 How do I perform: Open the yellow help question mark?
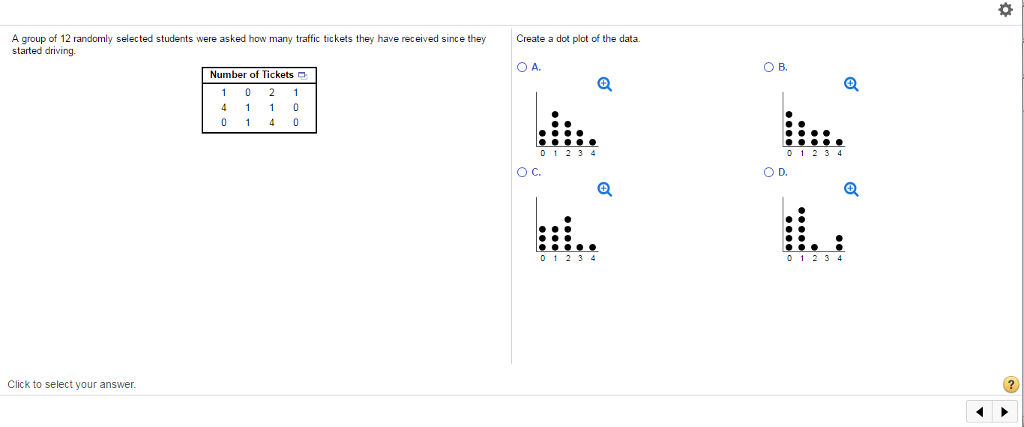(x=1010, y=384)
